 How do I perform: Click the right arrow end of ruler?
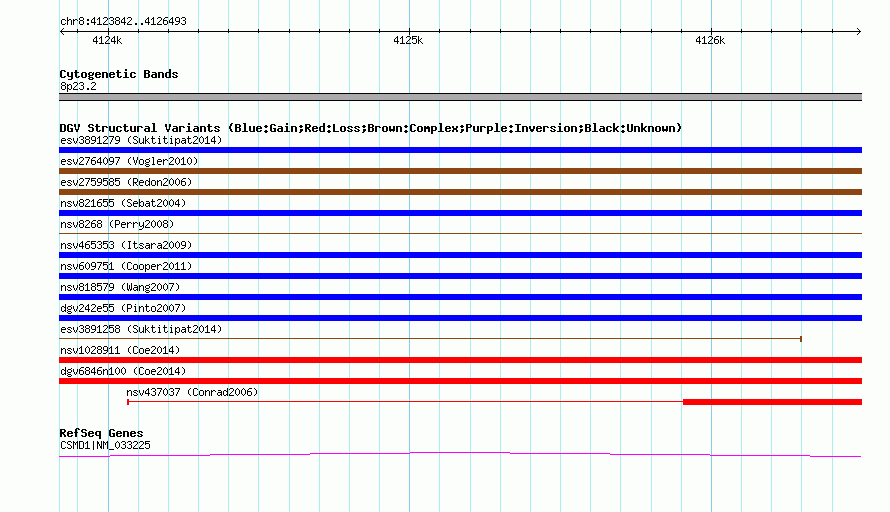[859, 31]
